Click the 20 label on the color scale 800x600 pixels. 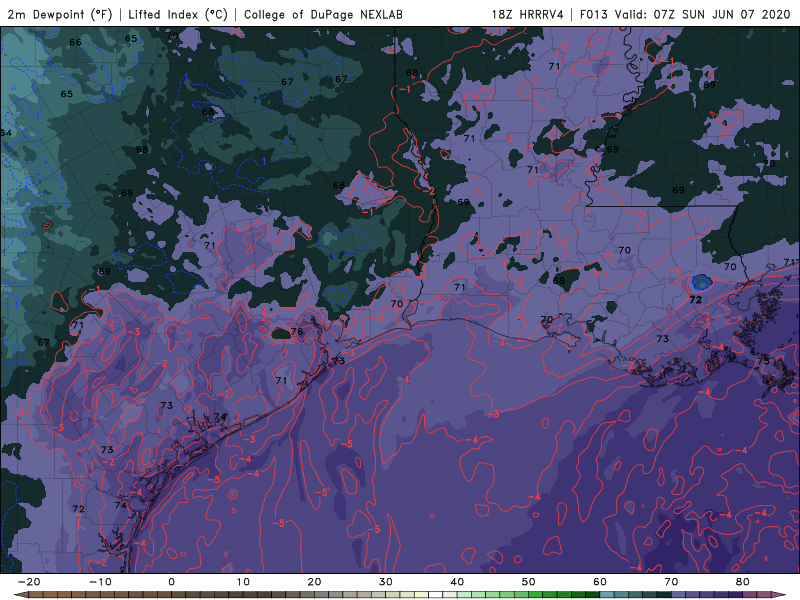tap(314, 582)
